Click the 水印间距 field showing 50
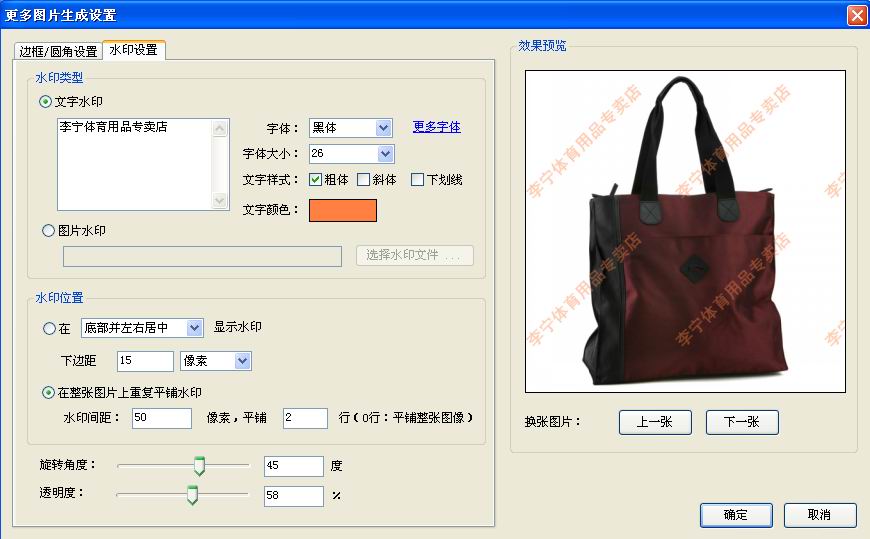The image size is (870, 539). (x=162, y=418)
